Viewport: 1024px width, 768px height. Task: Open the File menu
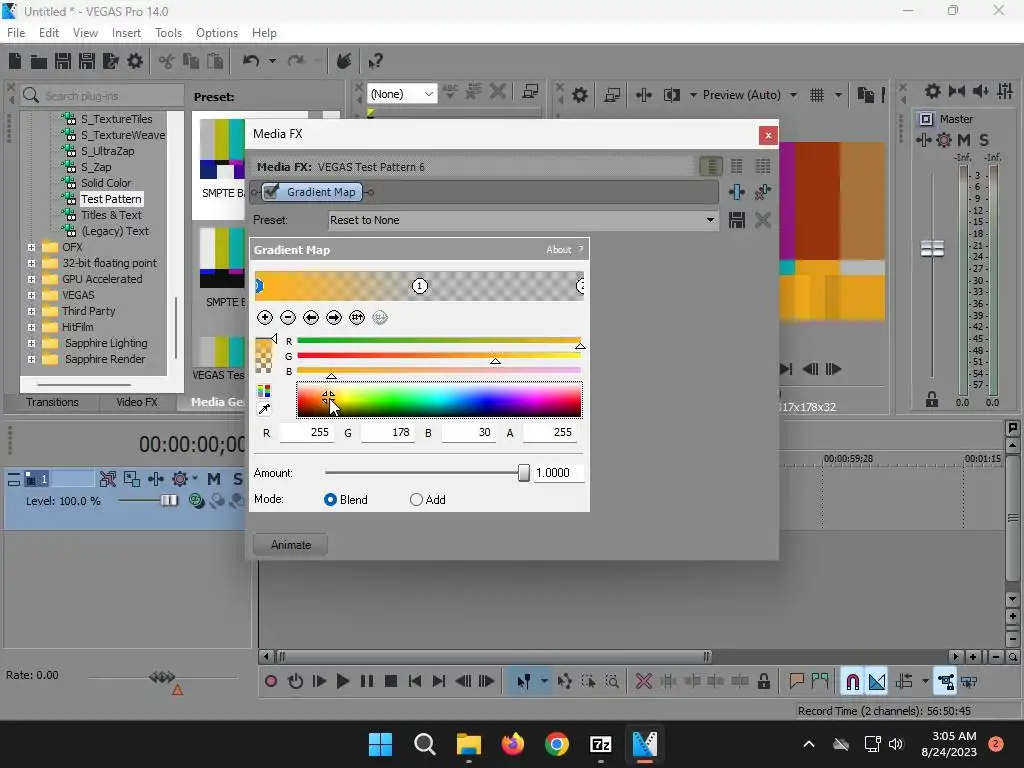point(16,33)
